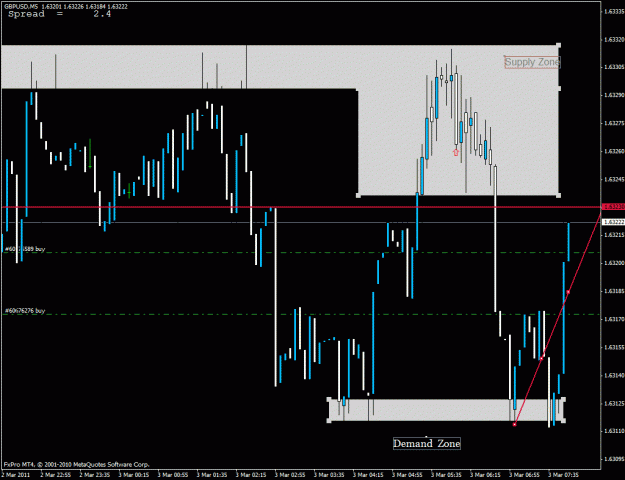The height and width of the screenshot is (480, 625).
Task: Click the "3 Mar 00:55" time axis label
Action: pos(173,475)
